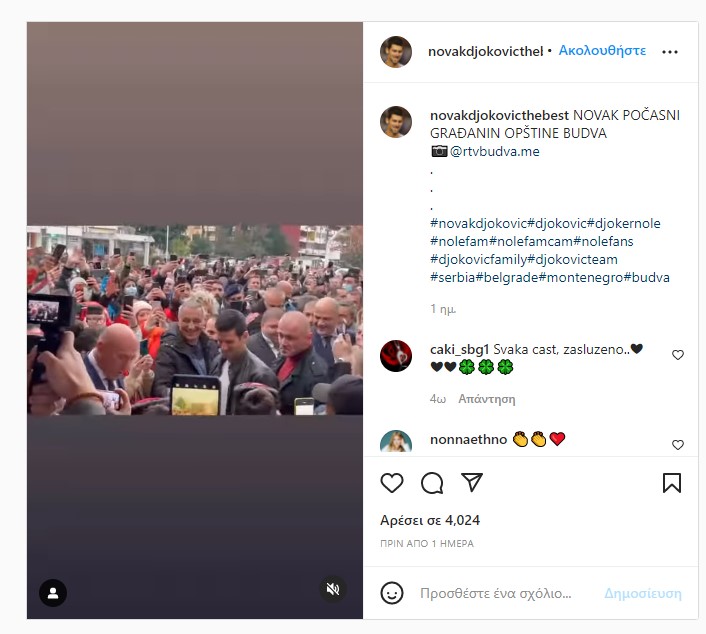The width and height of the screenshot is (706, 634).
Task: Reply to caki_sbg1 with Απάντηση
Action: 486,399
